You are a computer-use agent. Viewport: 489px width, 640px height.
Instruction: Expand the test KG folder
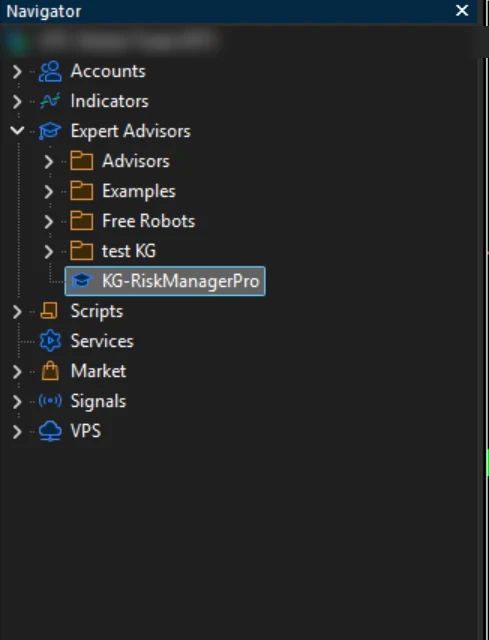pos(49,251)
